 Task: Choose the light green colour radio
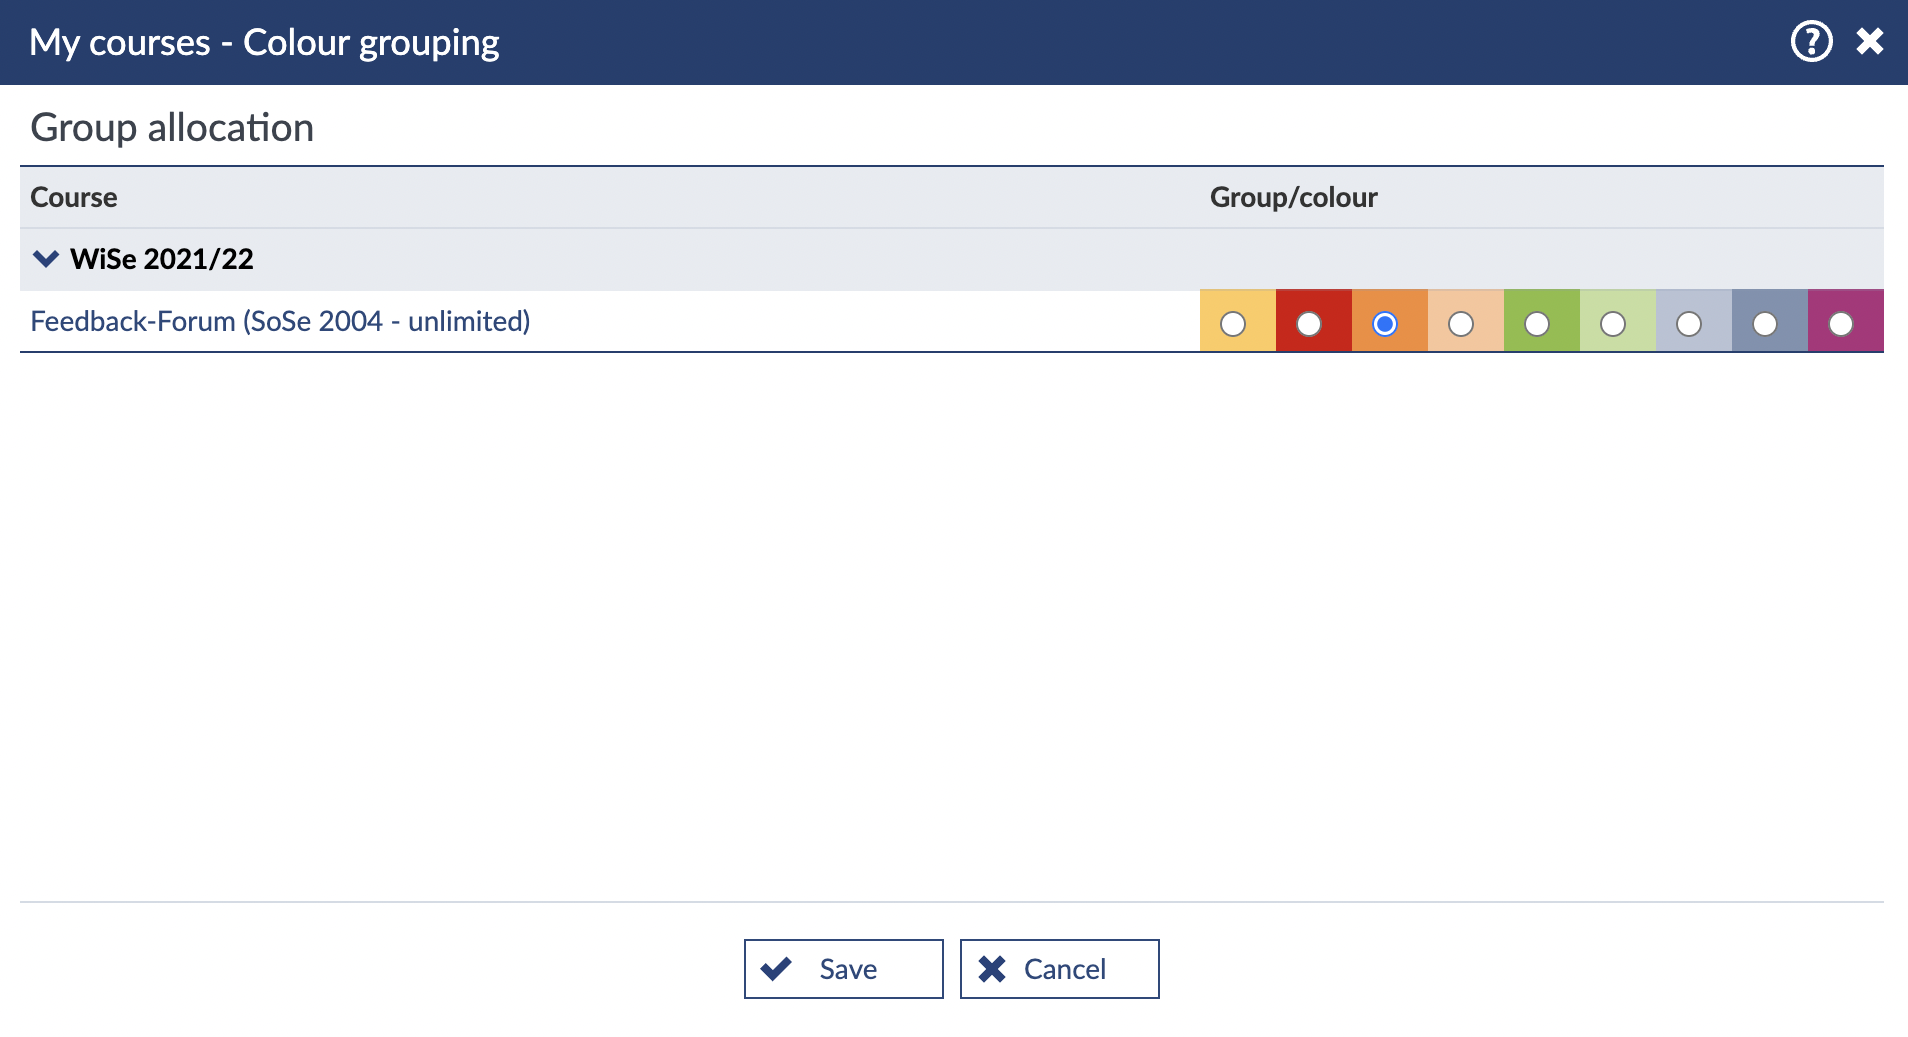1613,324
